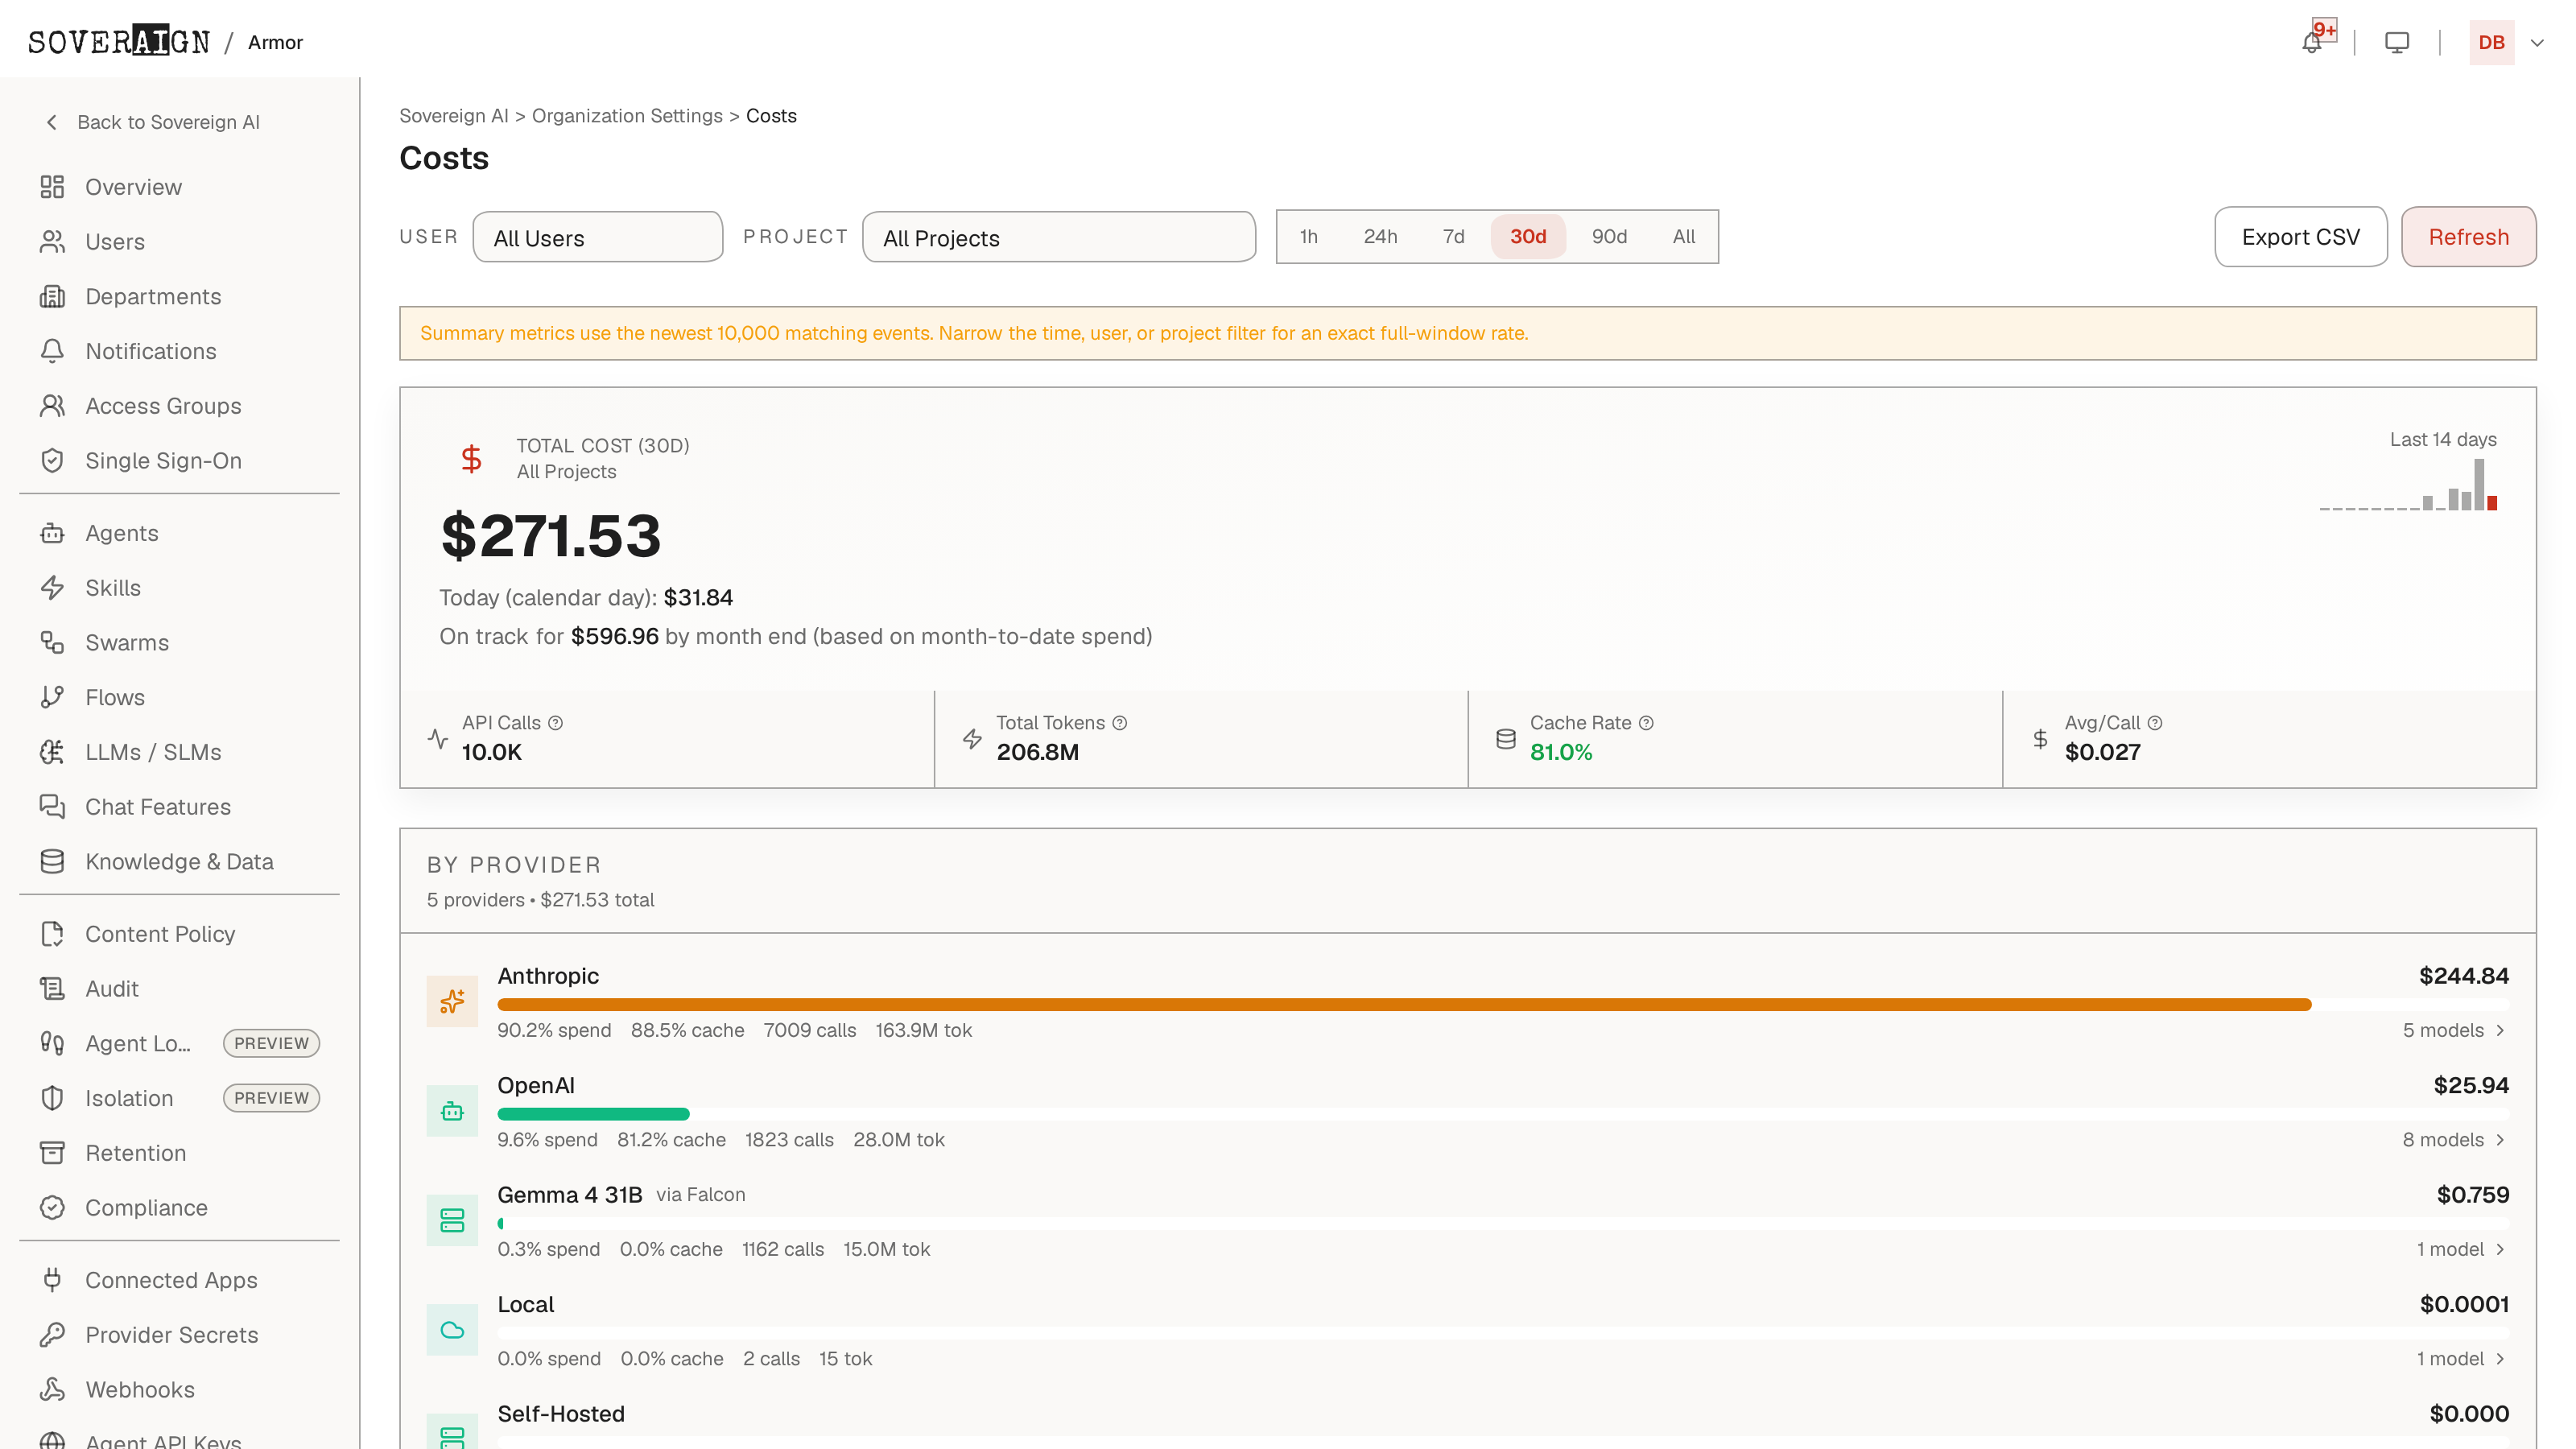Select the 7d time range
Image resolution: width=2576 pixels, height=1449 pixels.
point(1453,237)
